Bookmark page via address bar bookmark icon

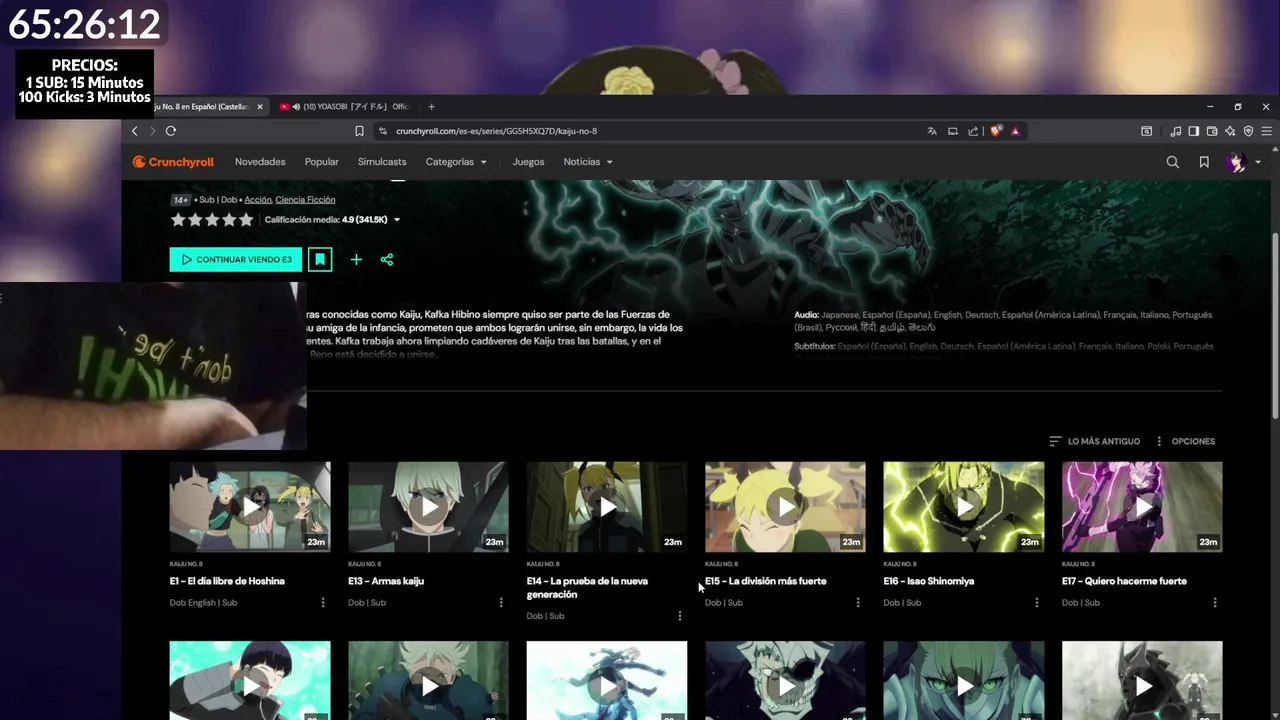click(x=359, y=131)
